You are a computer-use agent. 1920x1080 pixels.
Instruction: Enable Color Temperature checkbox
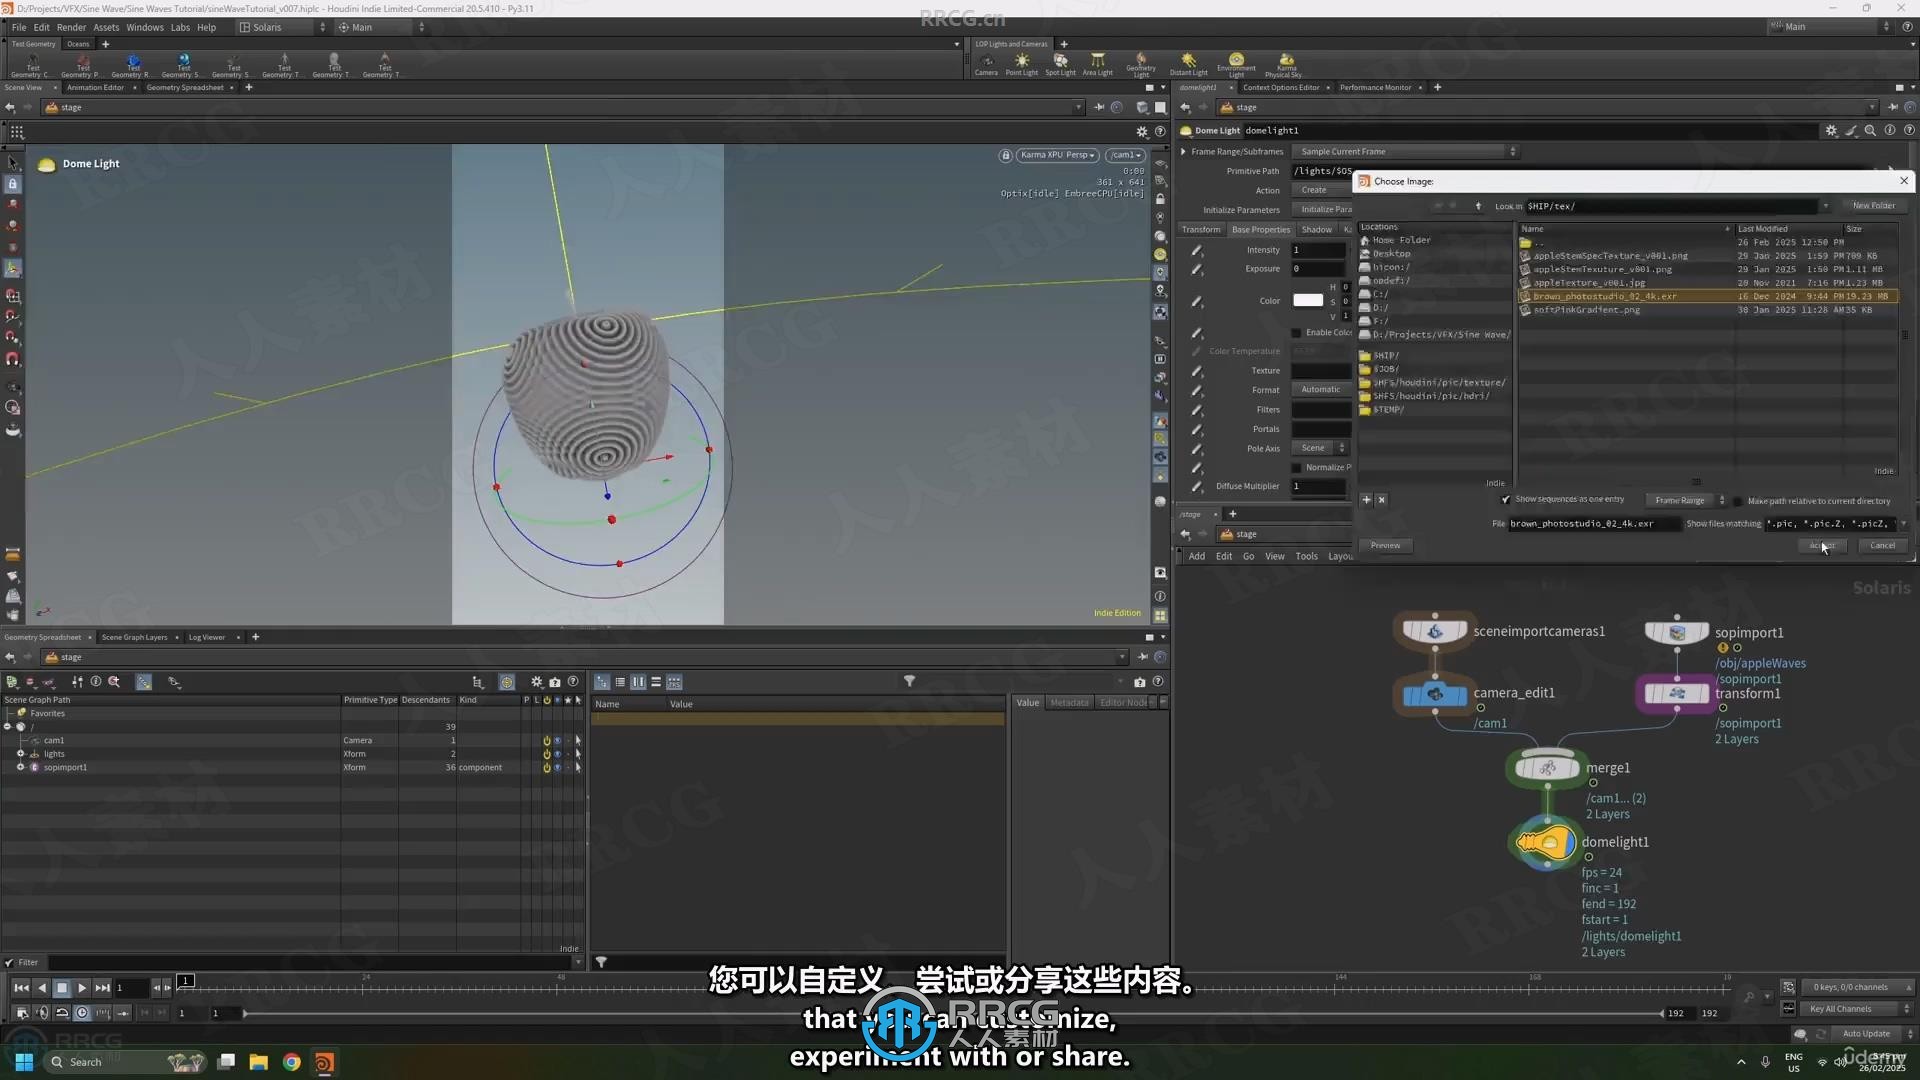click(x=1297, y=333)
